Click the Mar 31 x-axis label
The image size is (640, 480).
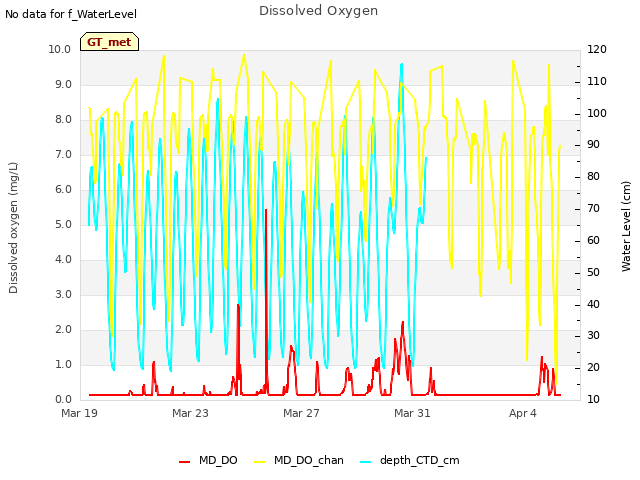tap(412, 413)
